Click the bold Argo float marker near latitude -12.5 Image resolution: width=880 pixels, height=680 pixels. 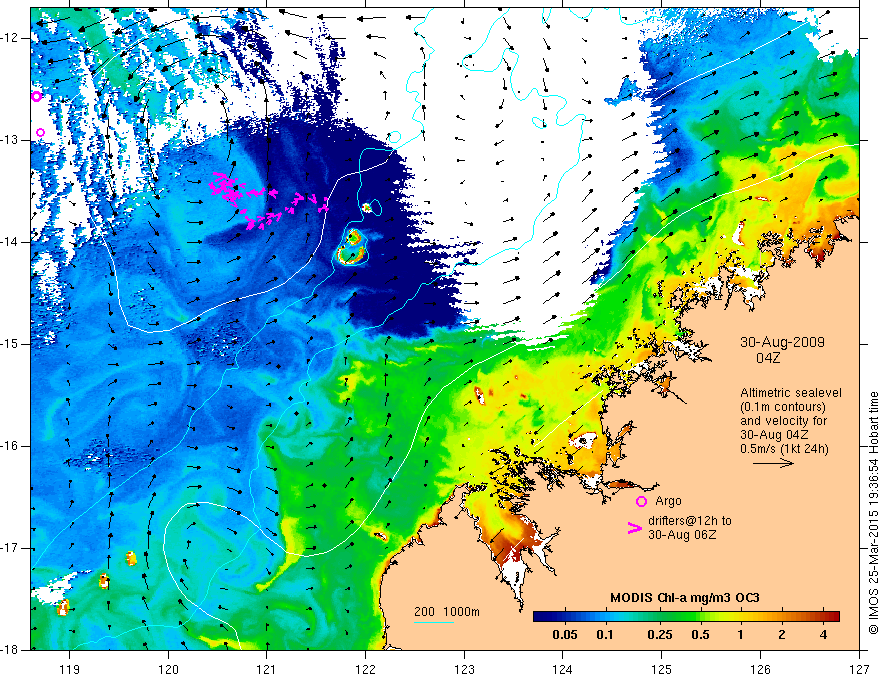(36, 97)
